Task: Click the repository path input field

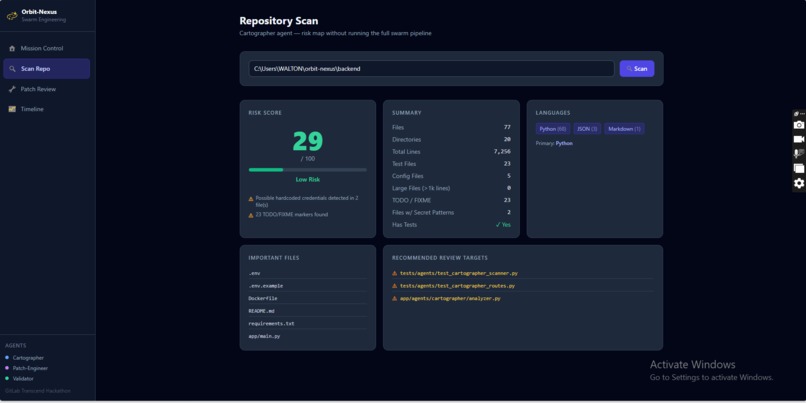Action: [x=431, y=68]
